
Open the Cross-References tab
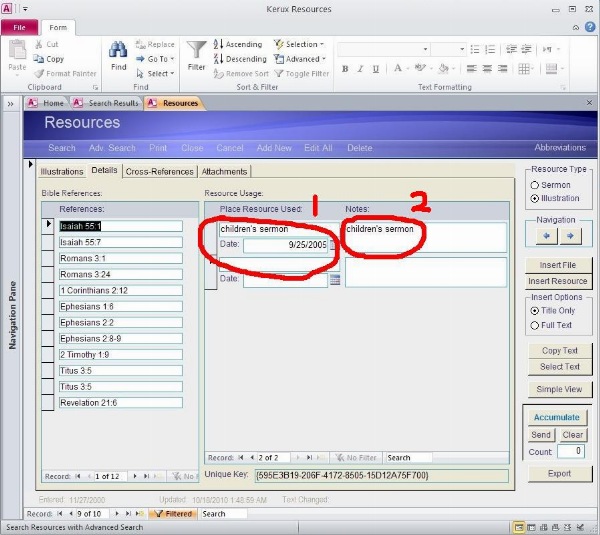click(x=160, y=171)
